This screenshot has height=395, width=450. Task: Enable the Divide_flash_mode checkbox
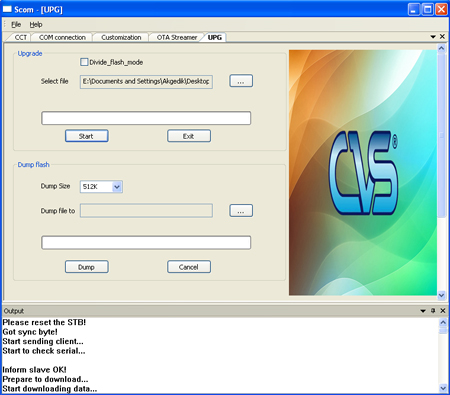84,62
